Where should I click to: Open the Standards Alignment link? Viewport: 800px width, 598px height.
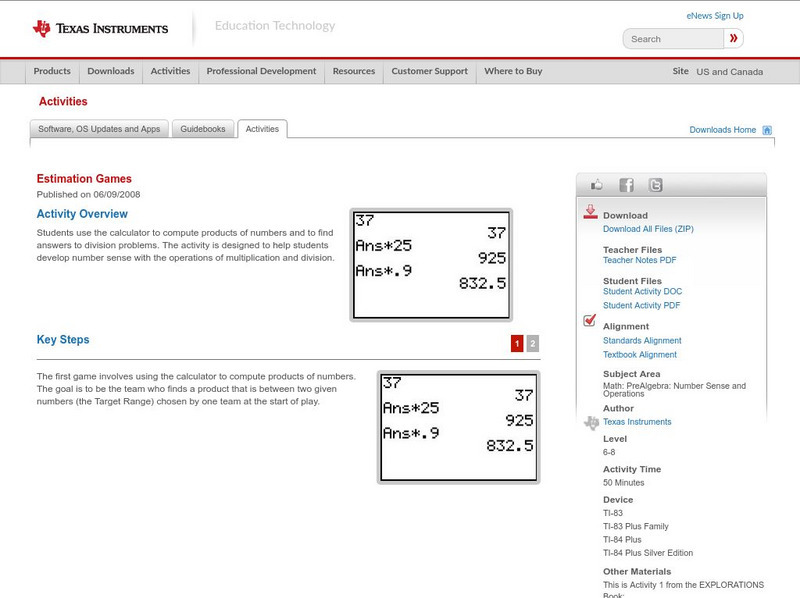point(642,341)
